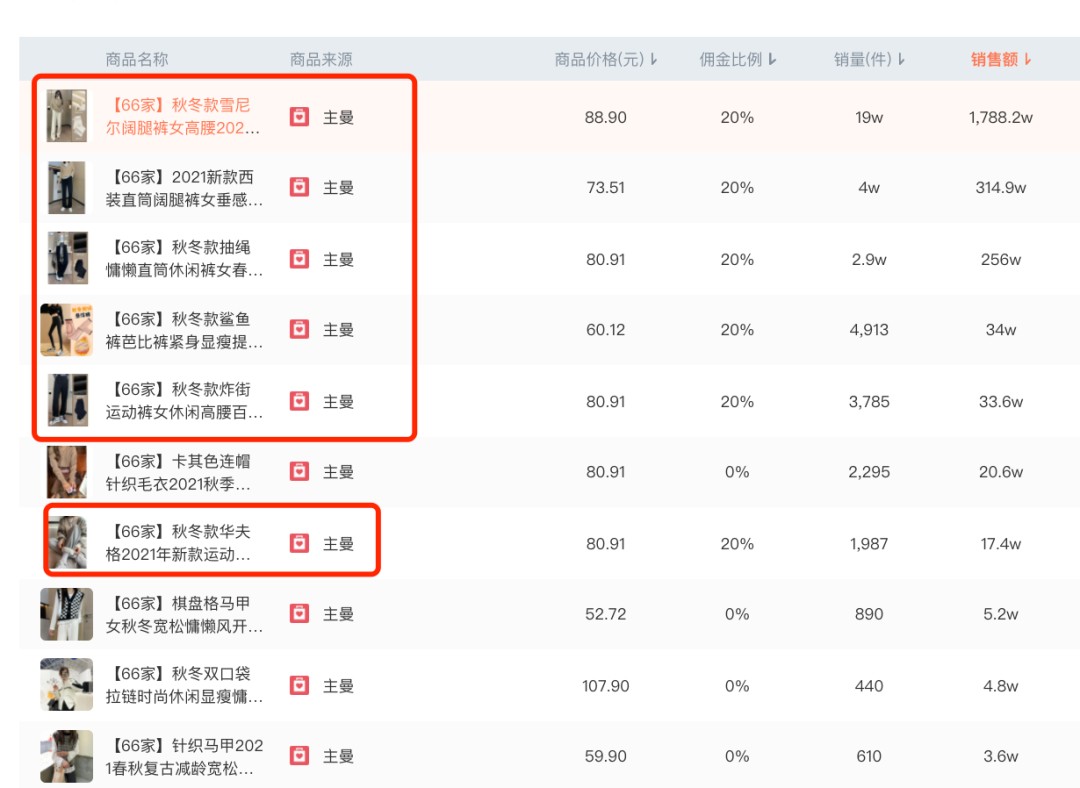Viewport: 1080px width, 788px height.
Task: Open product link 秋冬双口袋拉链时尚休闲
Action: [184, 685]
